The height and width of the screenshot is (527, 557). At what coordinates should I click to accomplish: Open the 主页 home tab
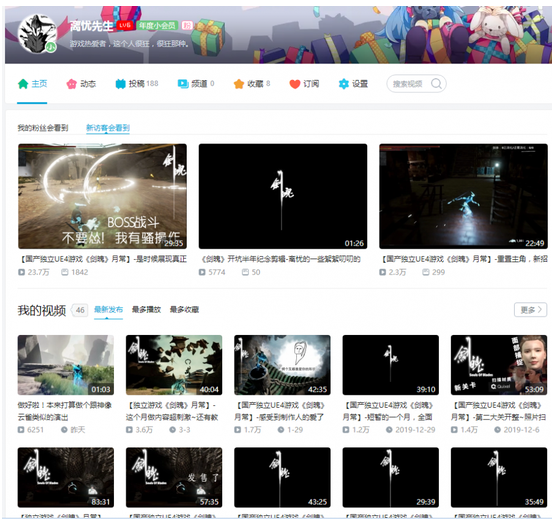click(x=32, y=84)
